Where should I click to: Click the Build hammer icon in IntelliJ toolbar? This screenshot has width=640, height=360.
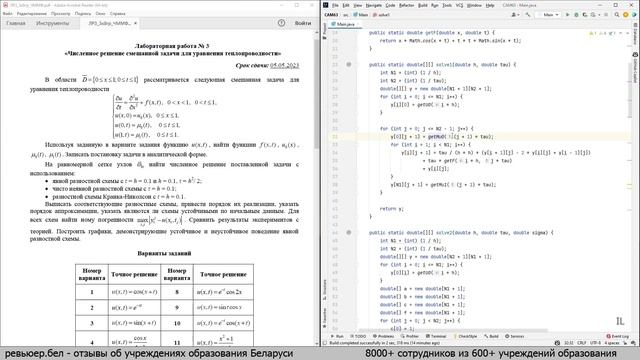528,15
